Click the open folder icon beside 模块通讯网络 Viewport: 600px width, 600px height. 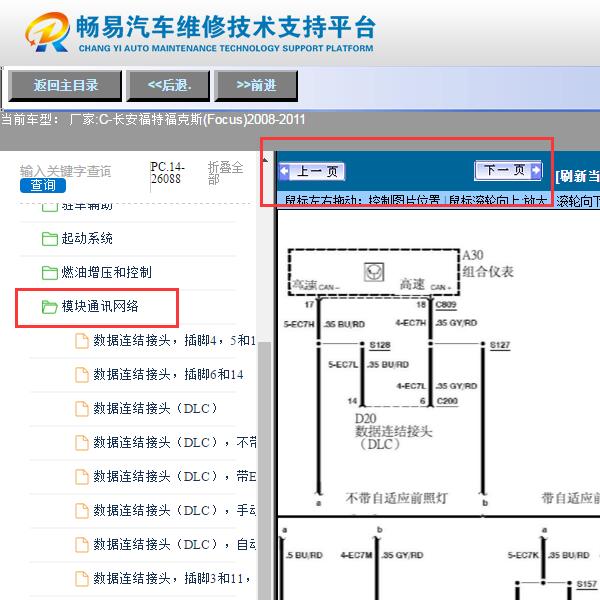[x=49, y=307]
